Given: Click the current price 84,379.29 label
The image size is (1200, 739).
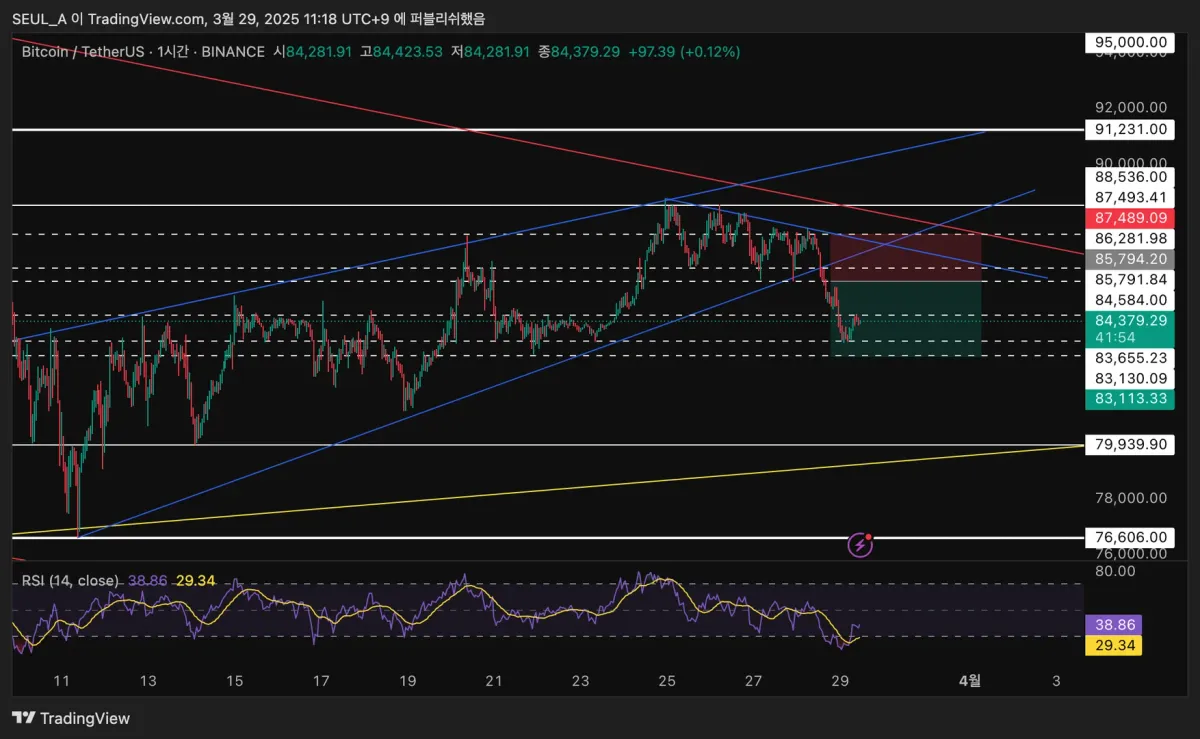Looking at the screenshot, I should 1130,320.
